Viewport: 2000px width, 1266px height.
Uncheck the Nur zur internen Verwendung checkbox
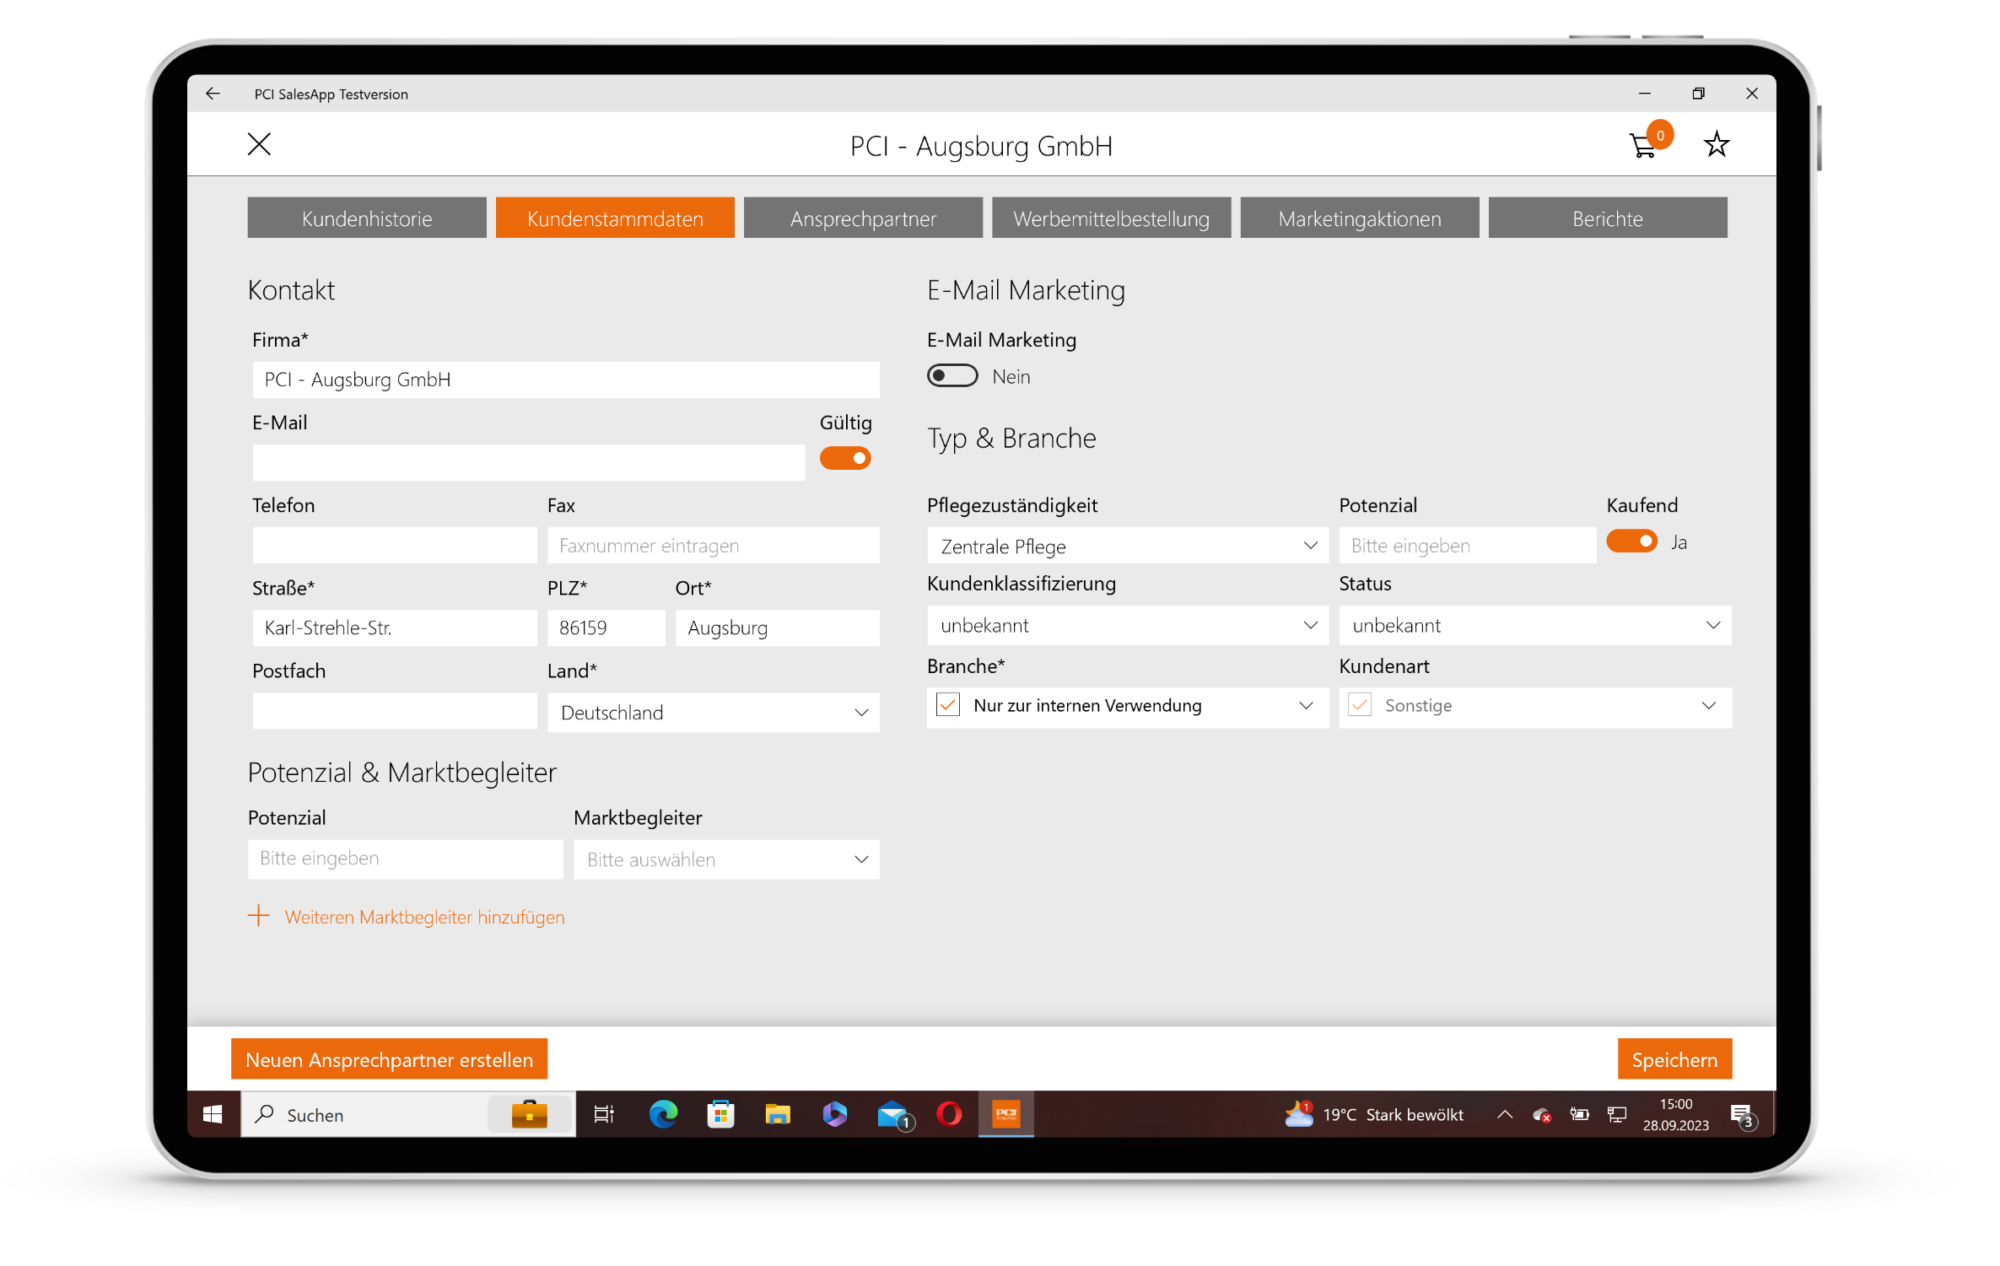[948, 705]
